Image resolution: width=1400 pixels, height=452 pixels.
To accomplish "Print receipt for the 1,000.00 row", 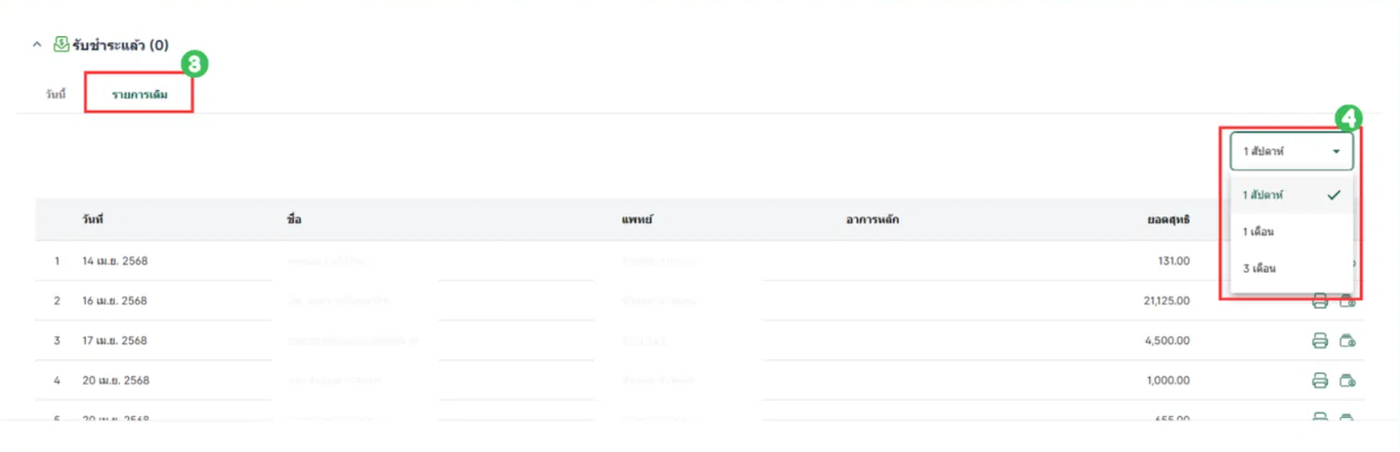I will 1320,381.
